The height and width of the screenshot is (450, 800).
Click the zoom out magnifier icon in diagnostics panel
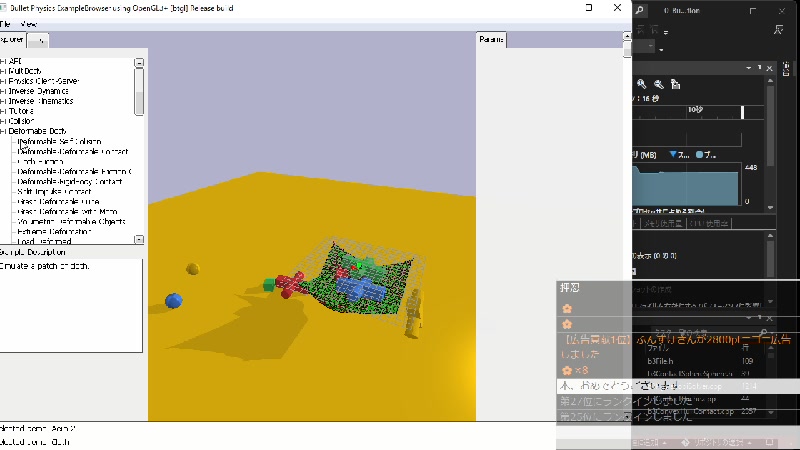click(x=659, y=85)
